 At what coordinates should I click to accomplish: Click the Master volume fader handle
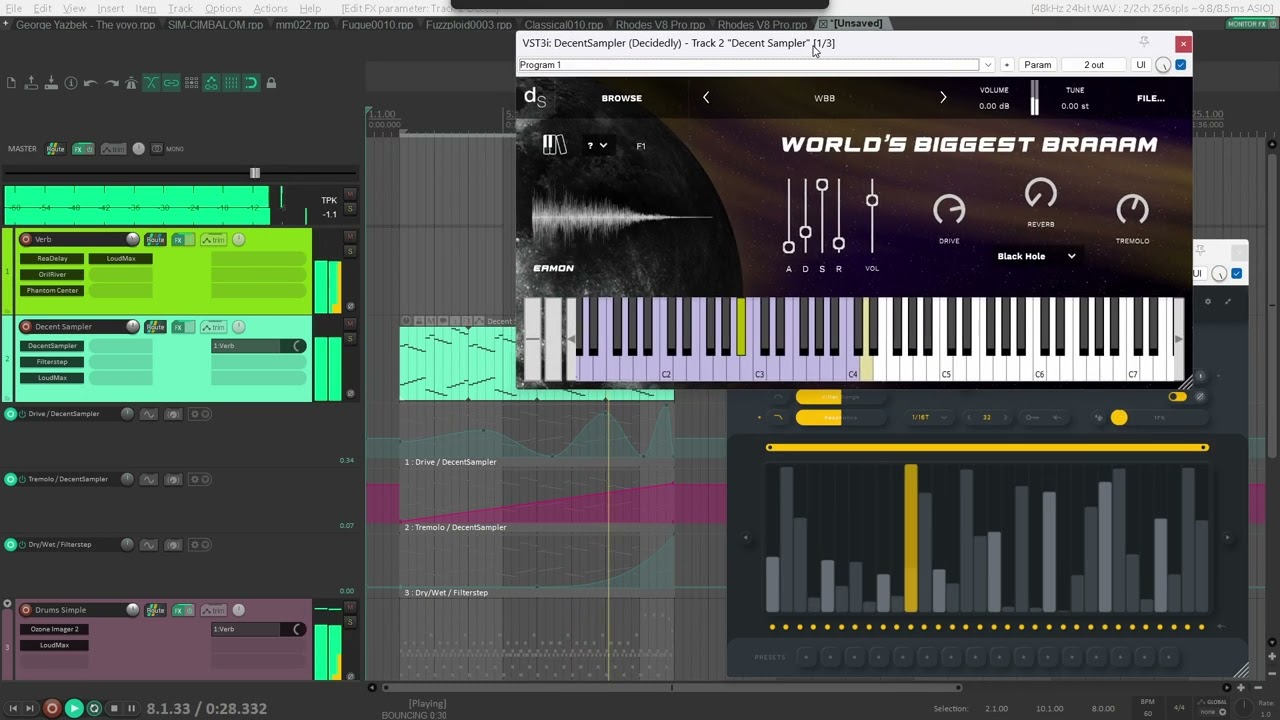coord(255,173)
